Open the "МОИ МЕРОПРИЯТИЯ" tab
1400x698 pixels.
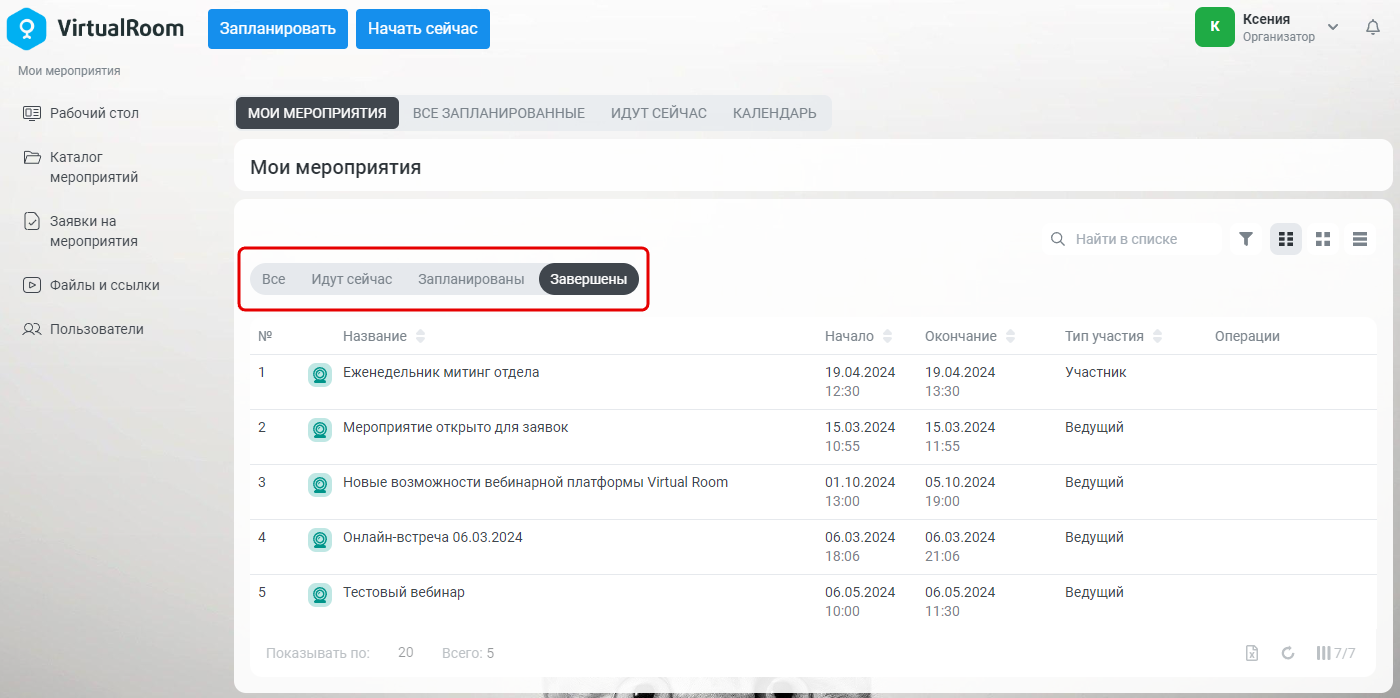pos(317,113)
